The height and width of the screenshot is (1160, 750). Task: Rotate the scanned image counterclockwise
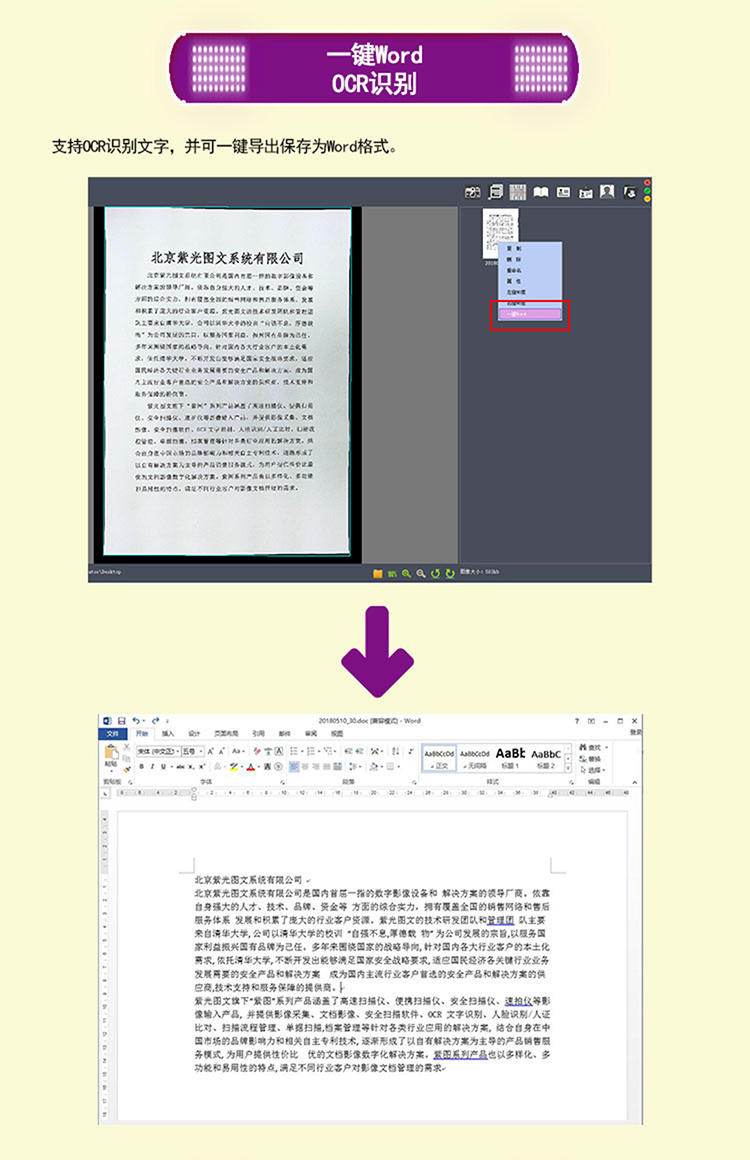tap(435, 573)
